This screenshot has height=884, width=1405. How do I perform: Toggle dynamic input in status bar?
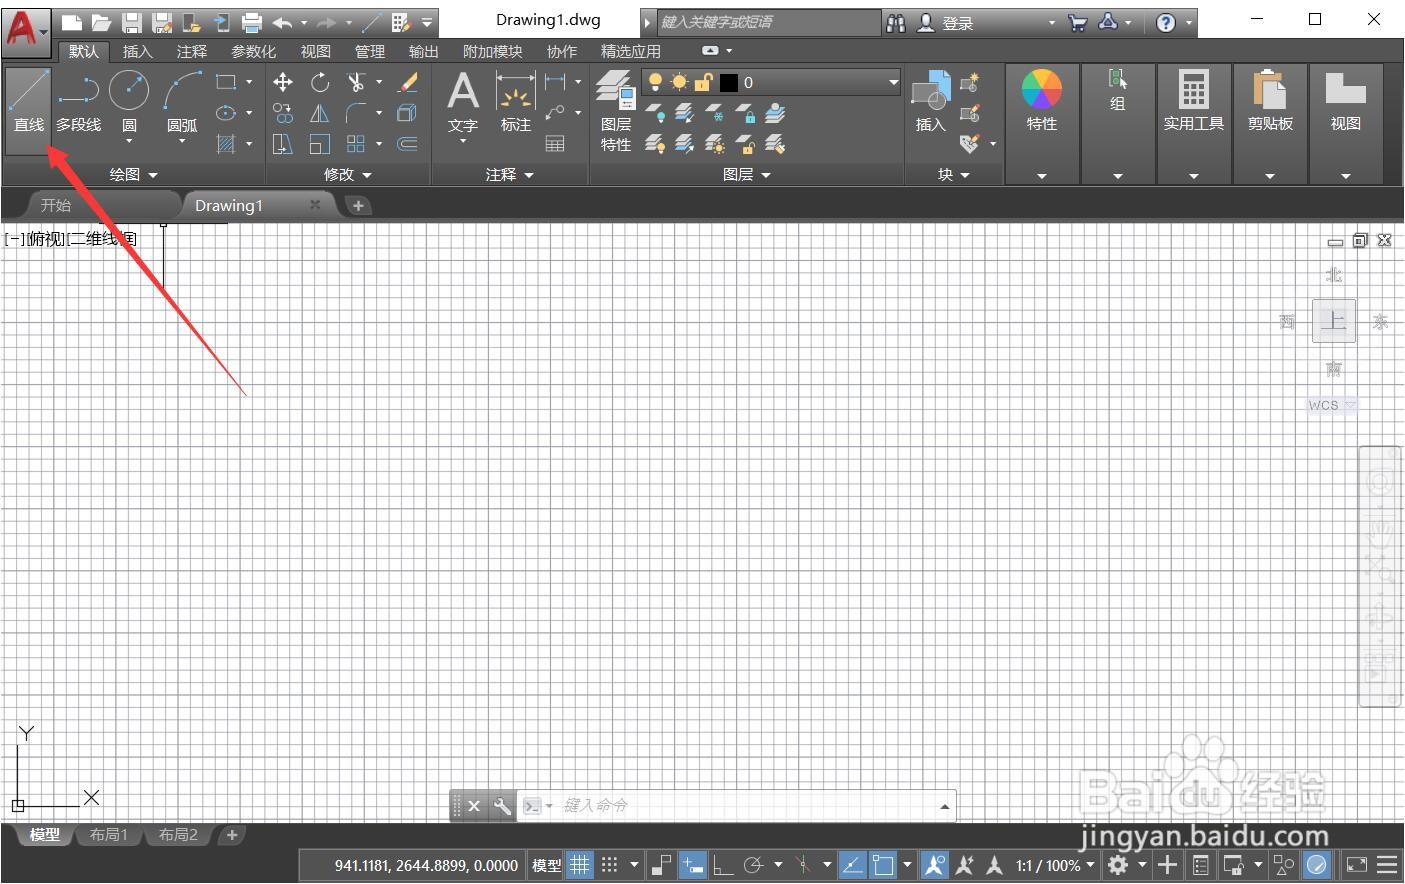click(692, 865)
